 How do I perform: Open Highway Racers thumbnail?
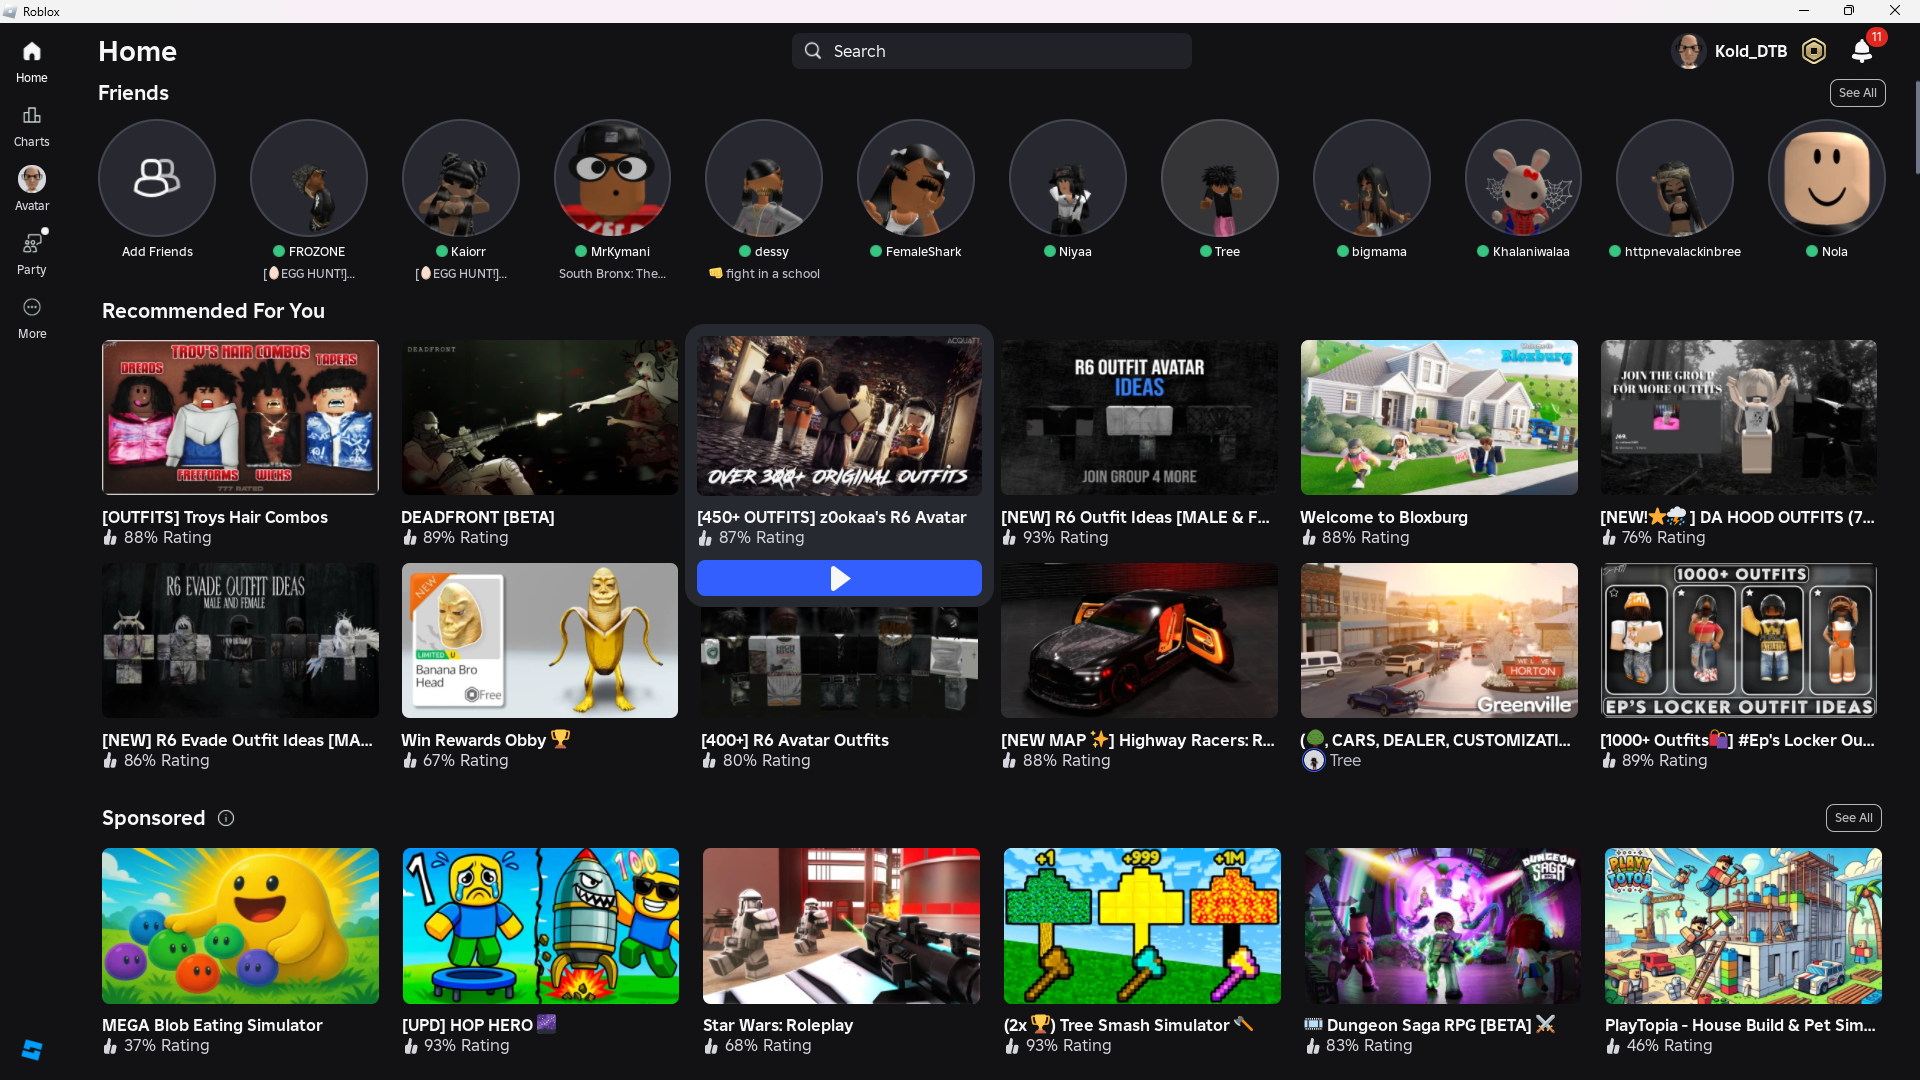pos(1139,640)
